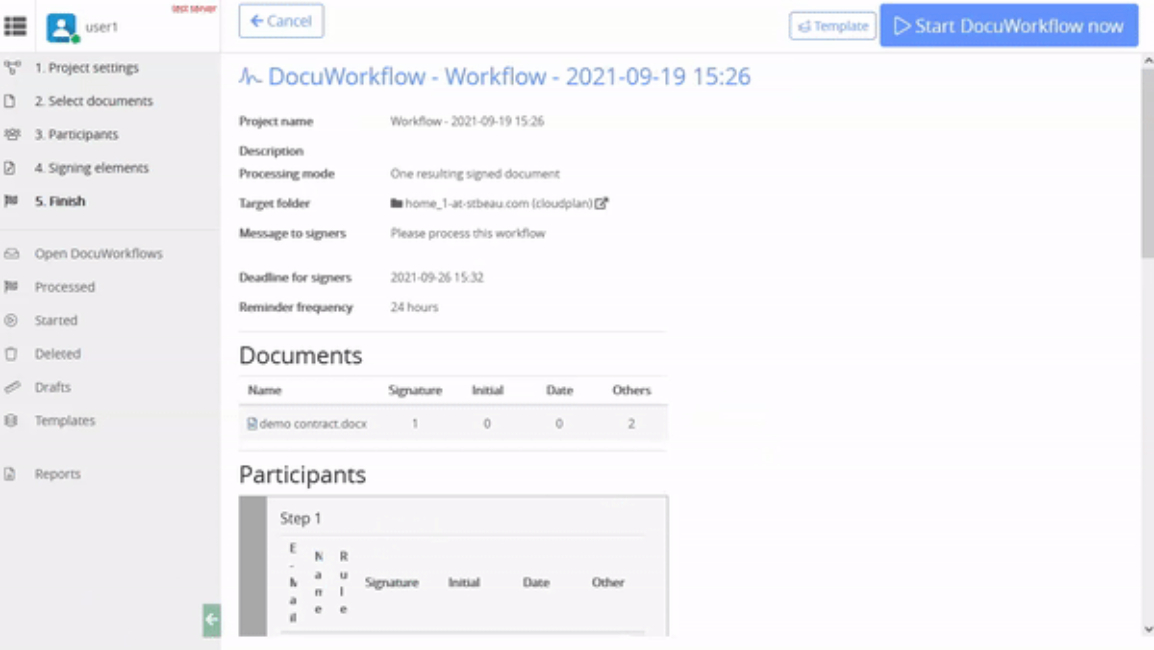Click the Started play-circle icon

pos(11,320)
